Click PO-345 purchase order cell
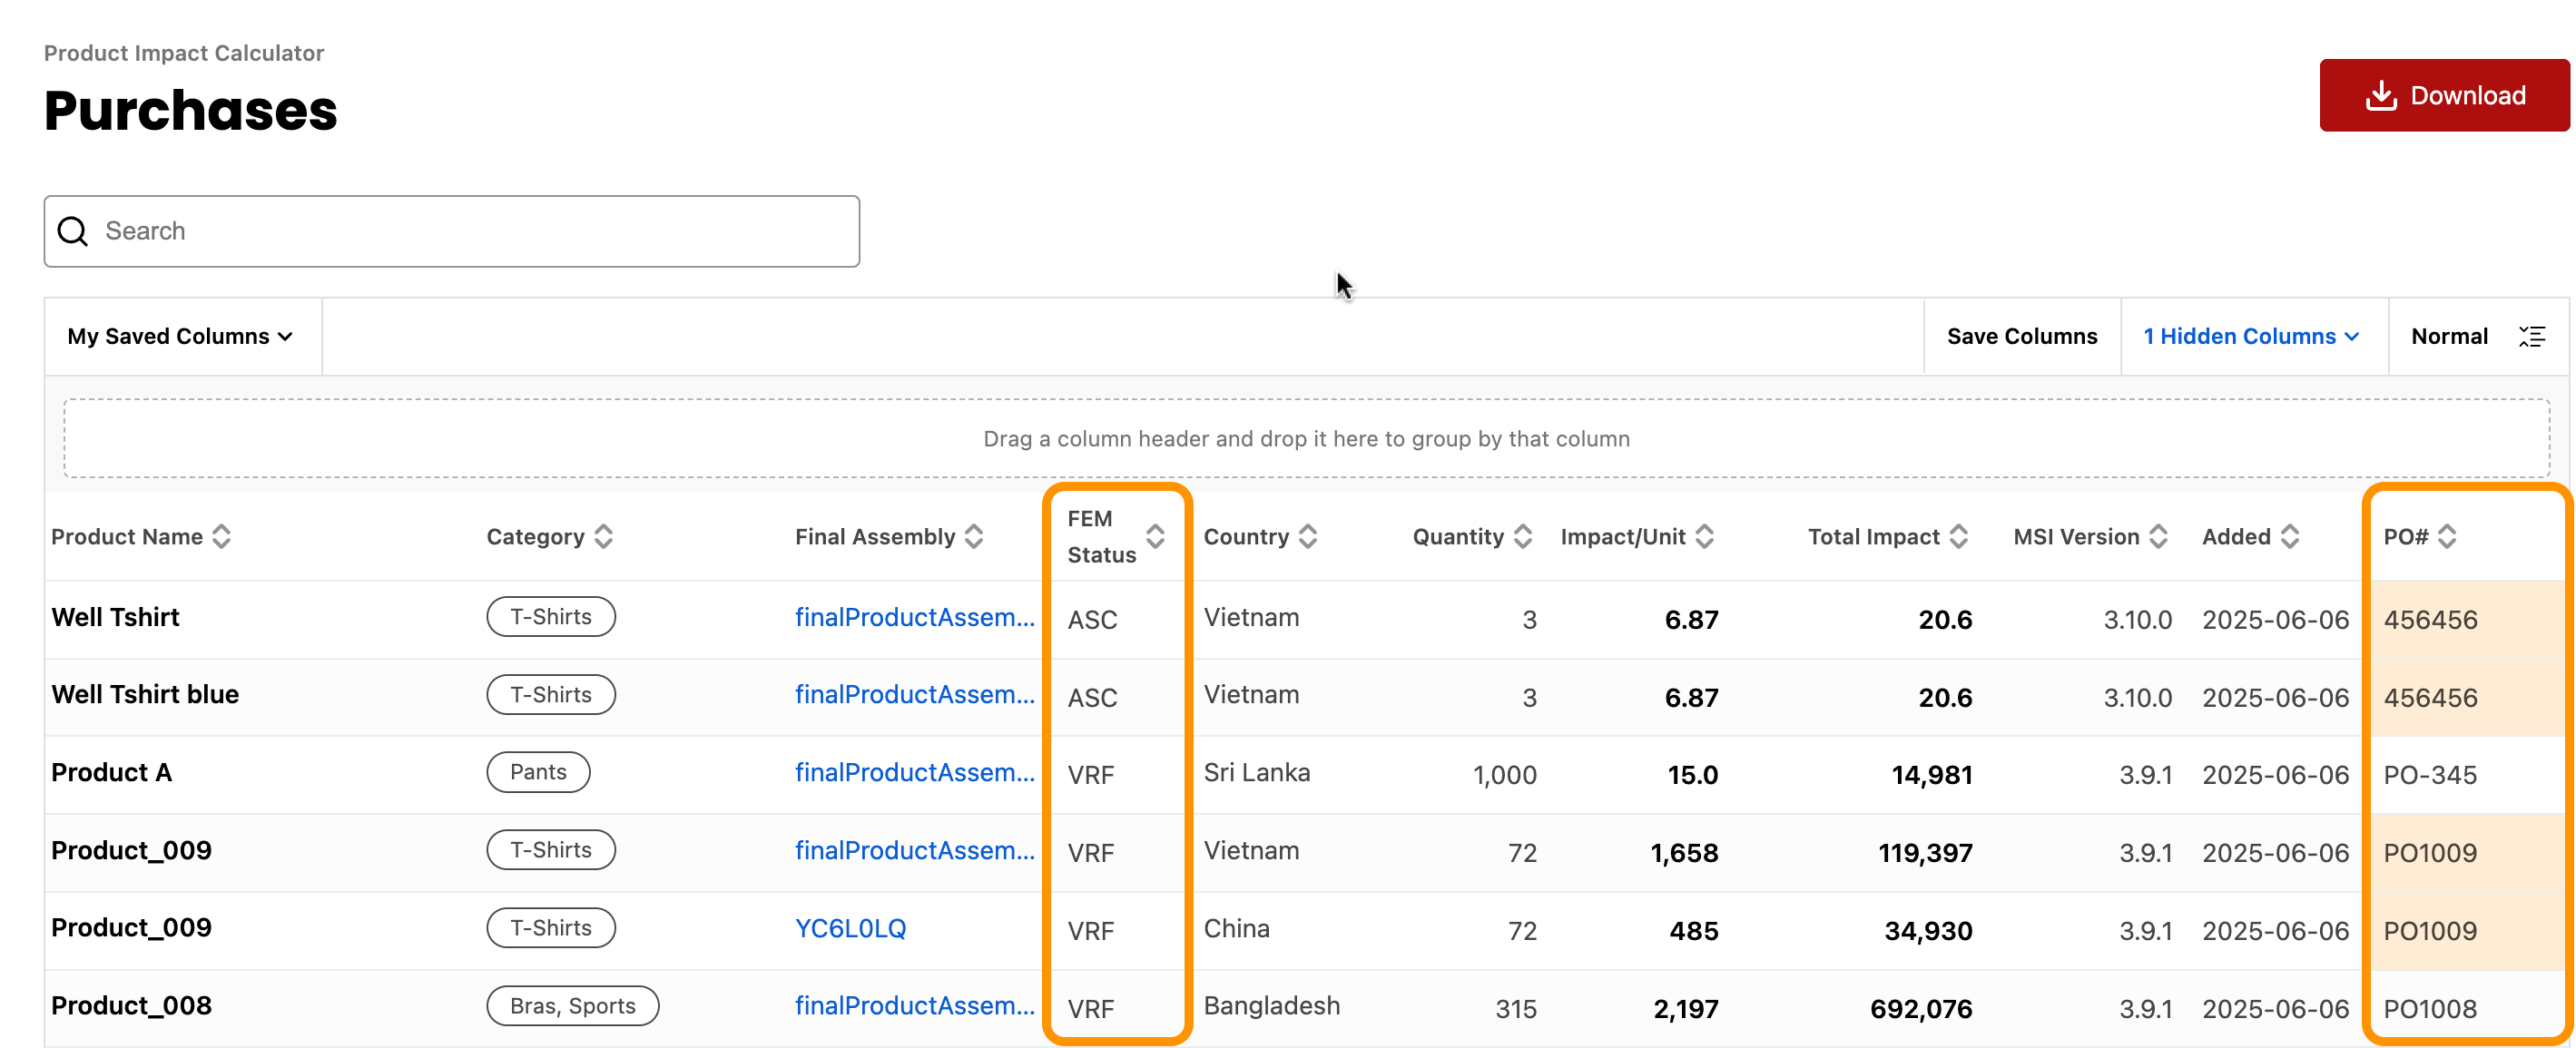The height and width of the screenshot is (1048, 2576). (x=2431, y=775)
